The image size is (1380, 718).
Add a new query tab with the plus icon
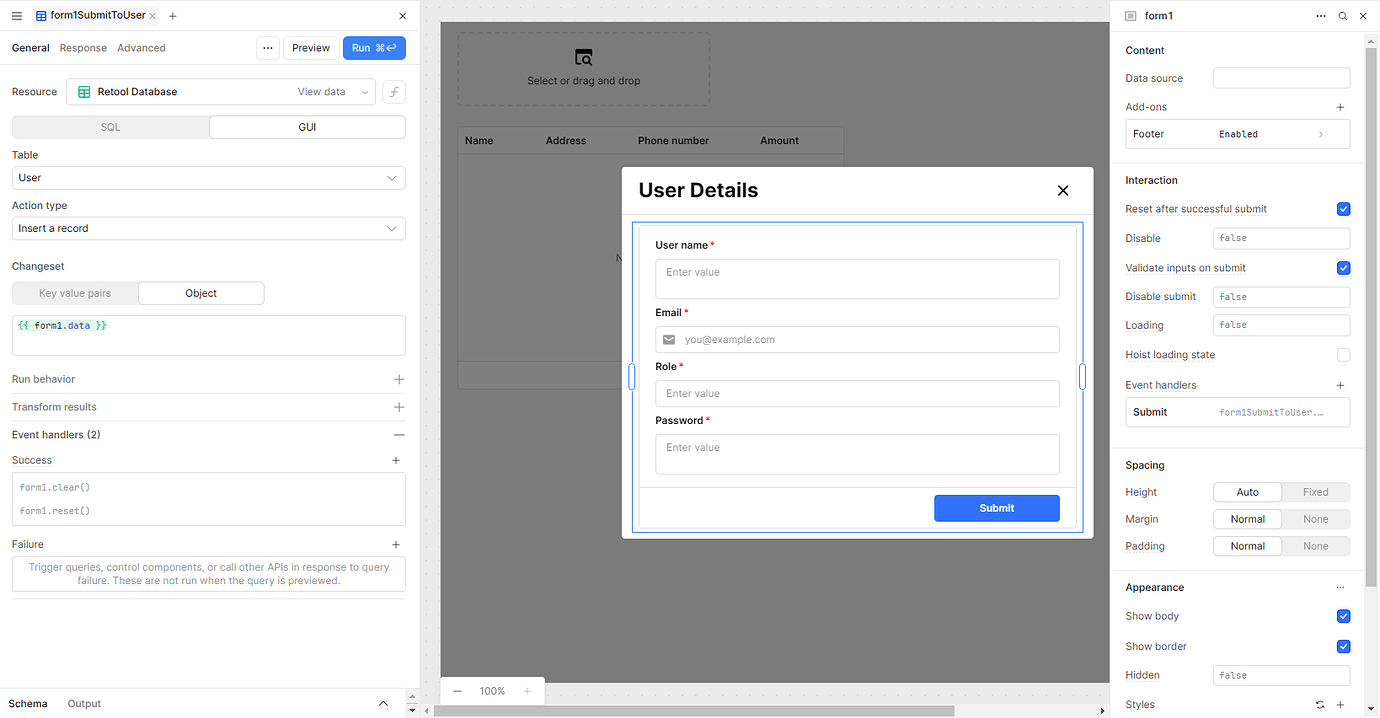pyautogui.click(x=172, y=15)
